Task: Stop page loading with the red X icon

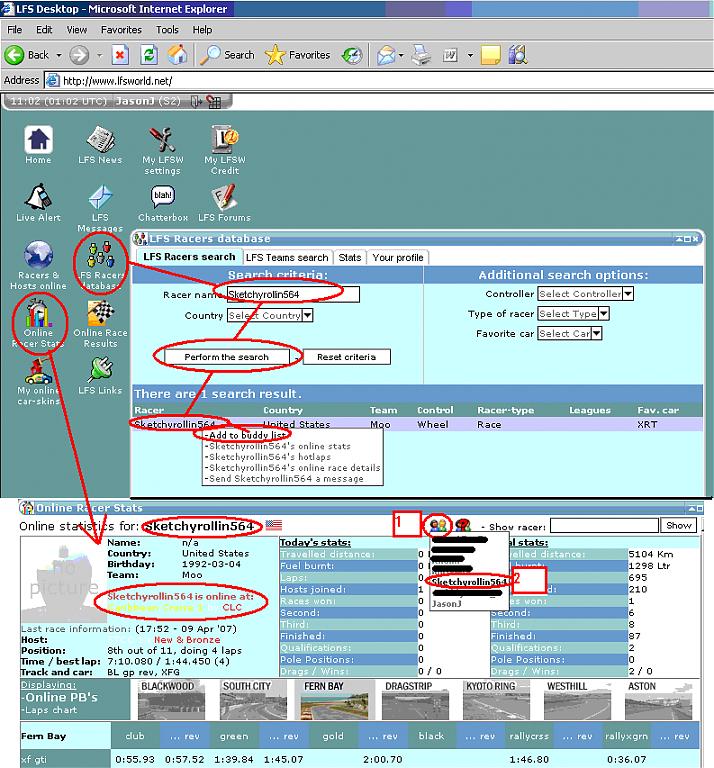Action: [x=120, y=55]
